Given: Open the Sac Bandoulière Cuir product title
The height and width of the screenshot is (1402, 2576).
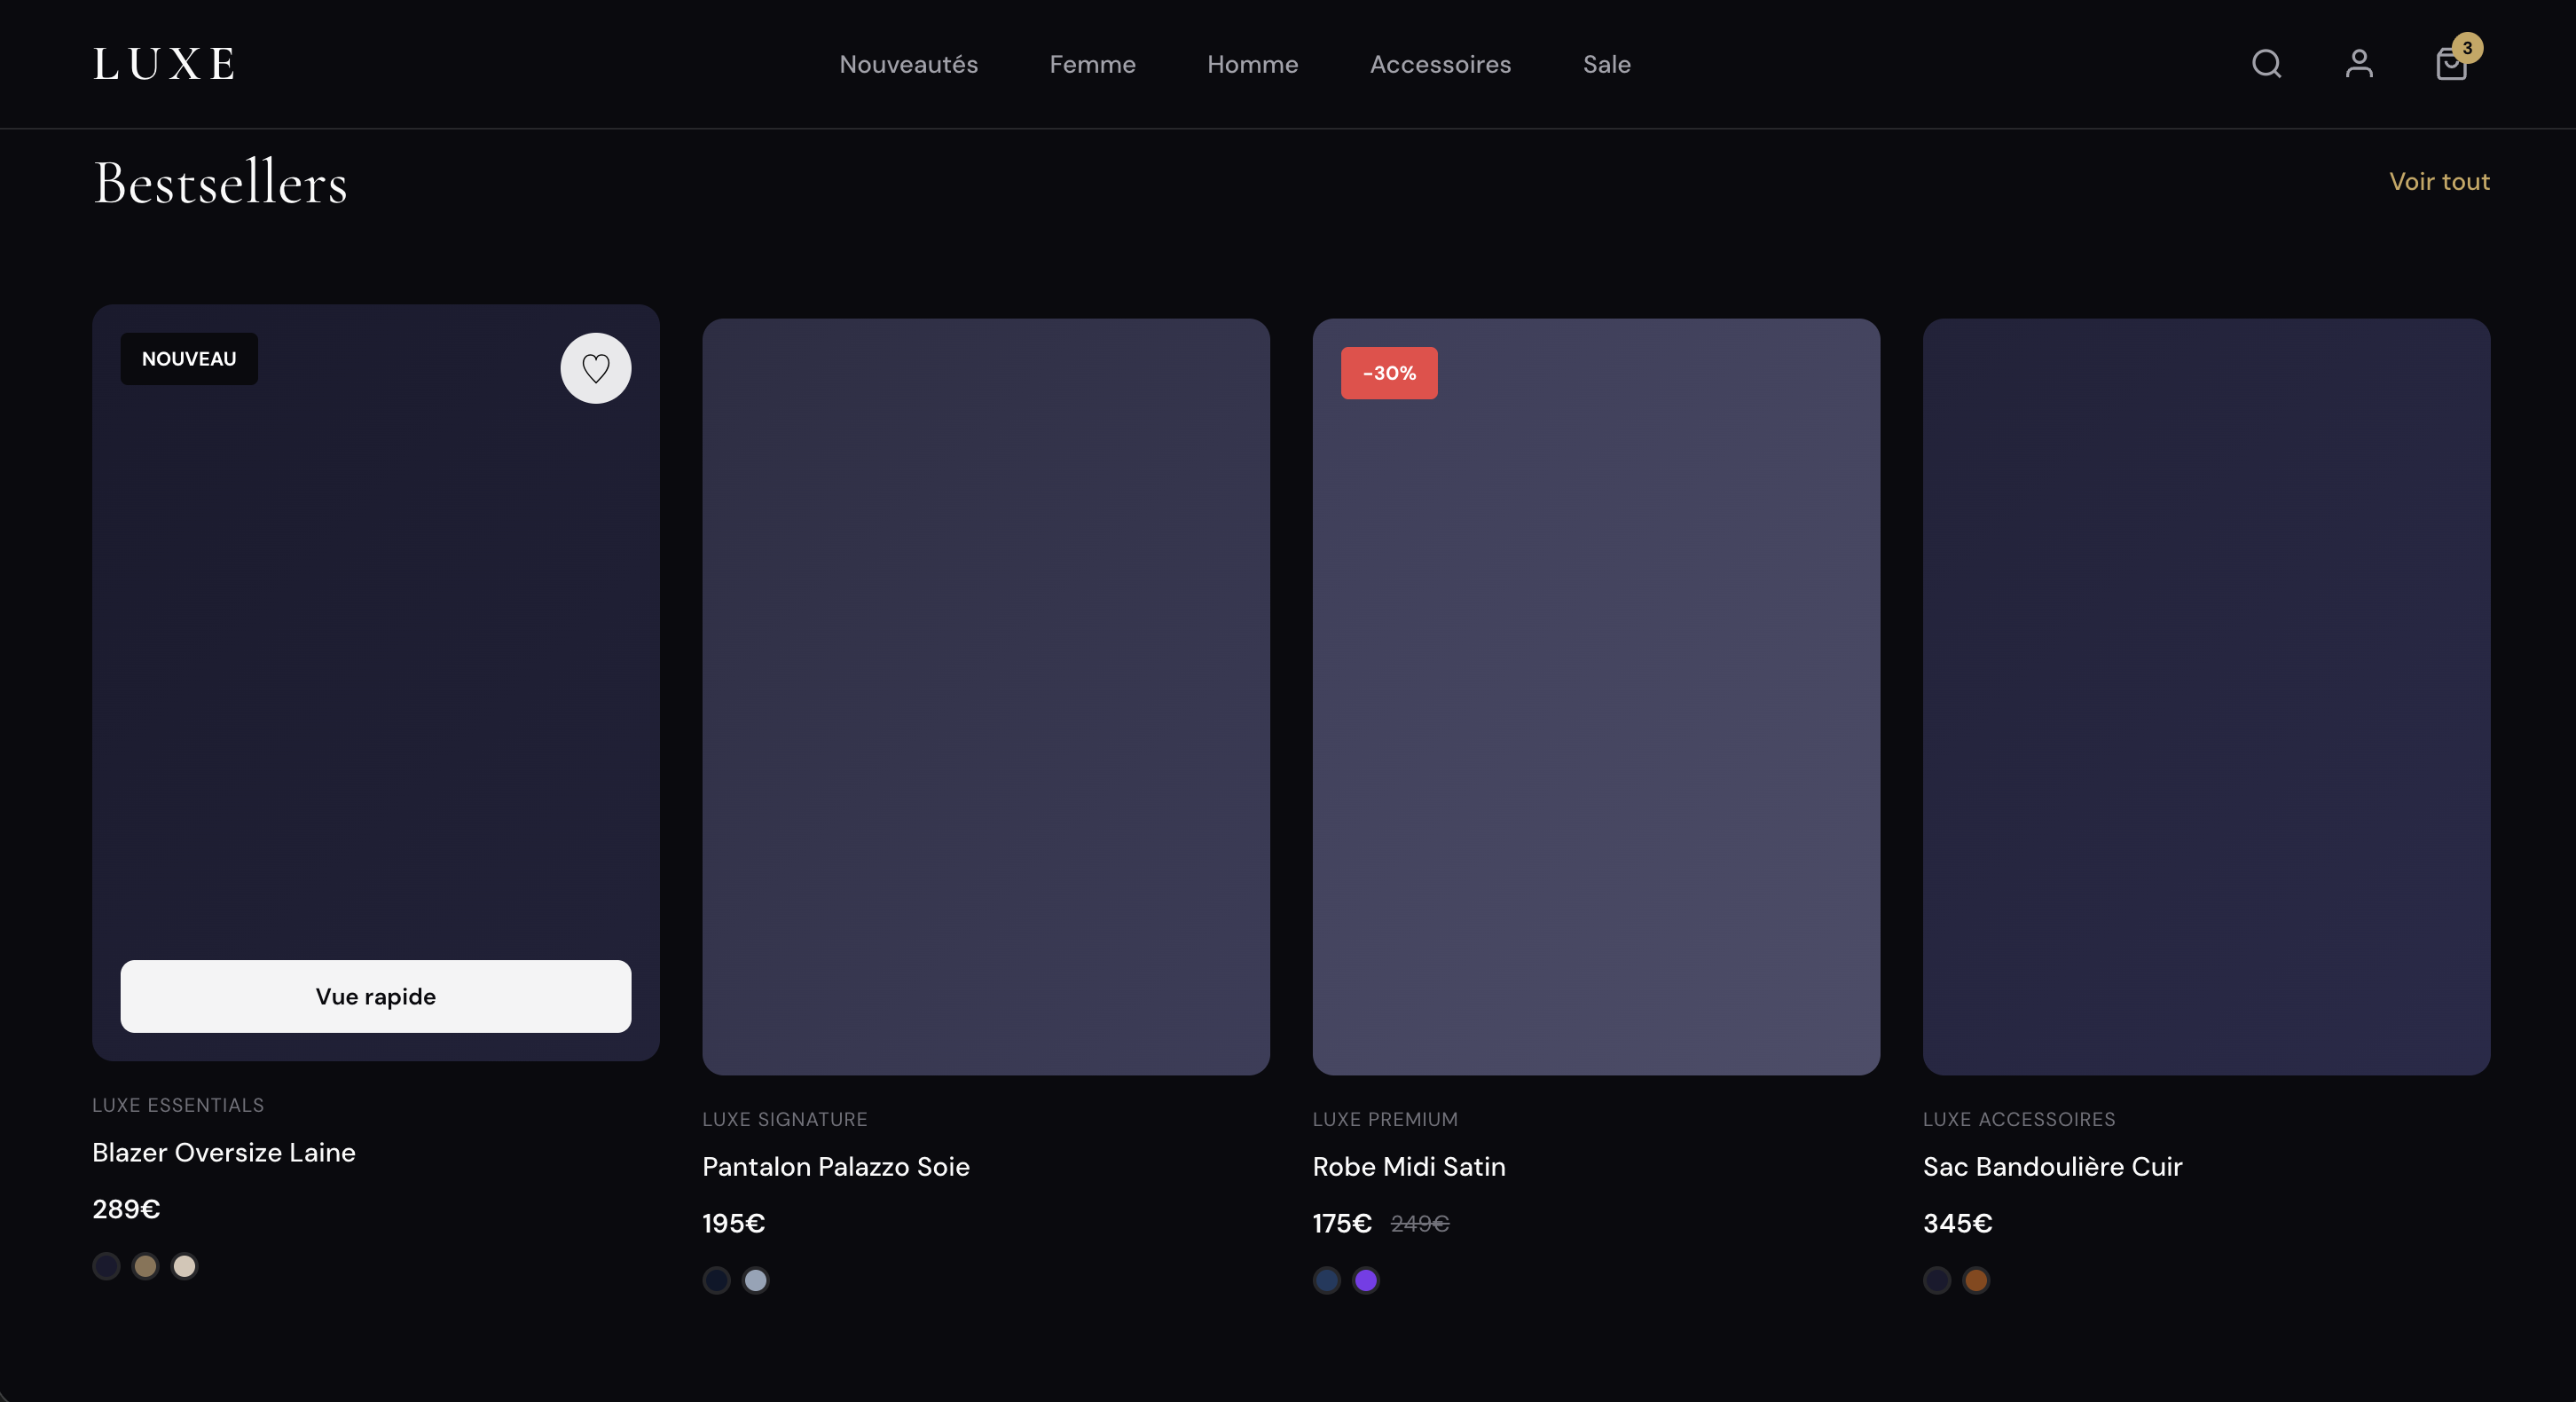Looking at the screenshot, I should (2052, 1166).
